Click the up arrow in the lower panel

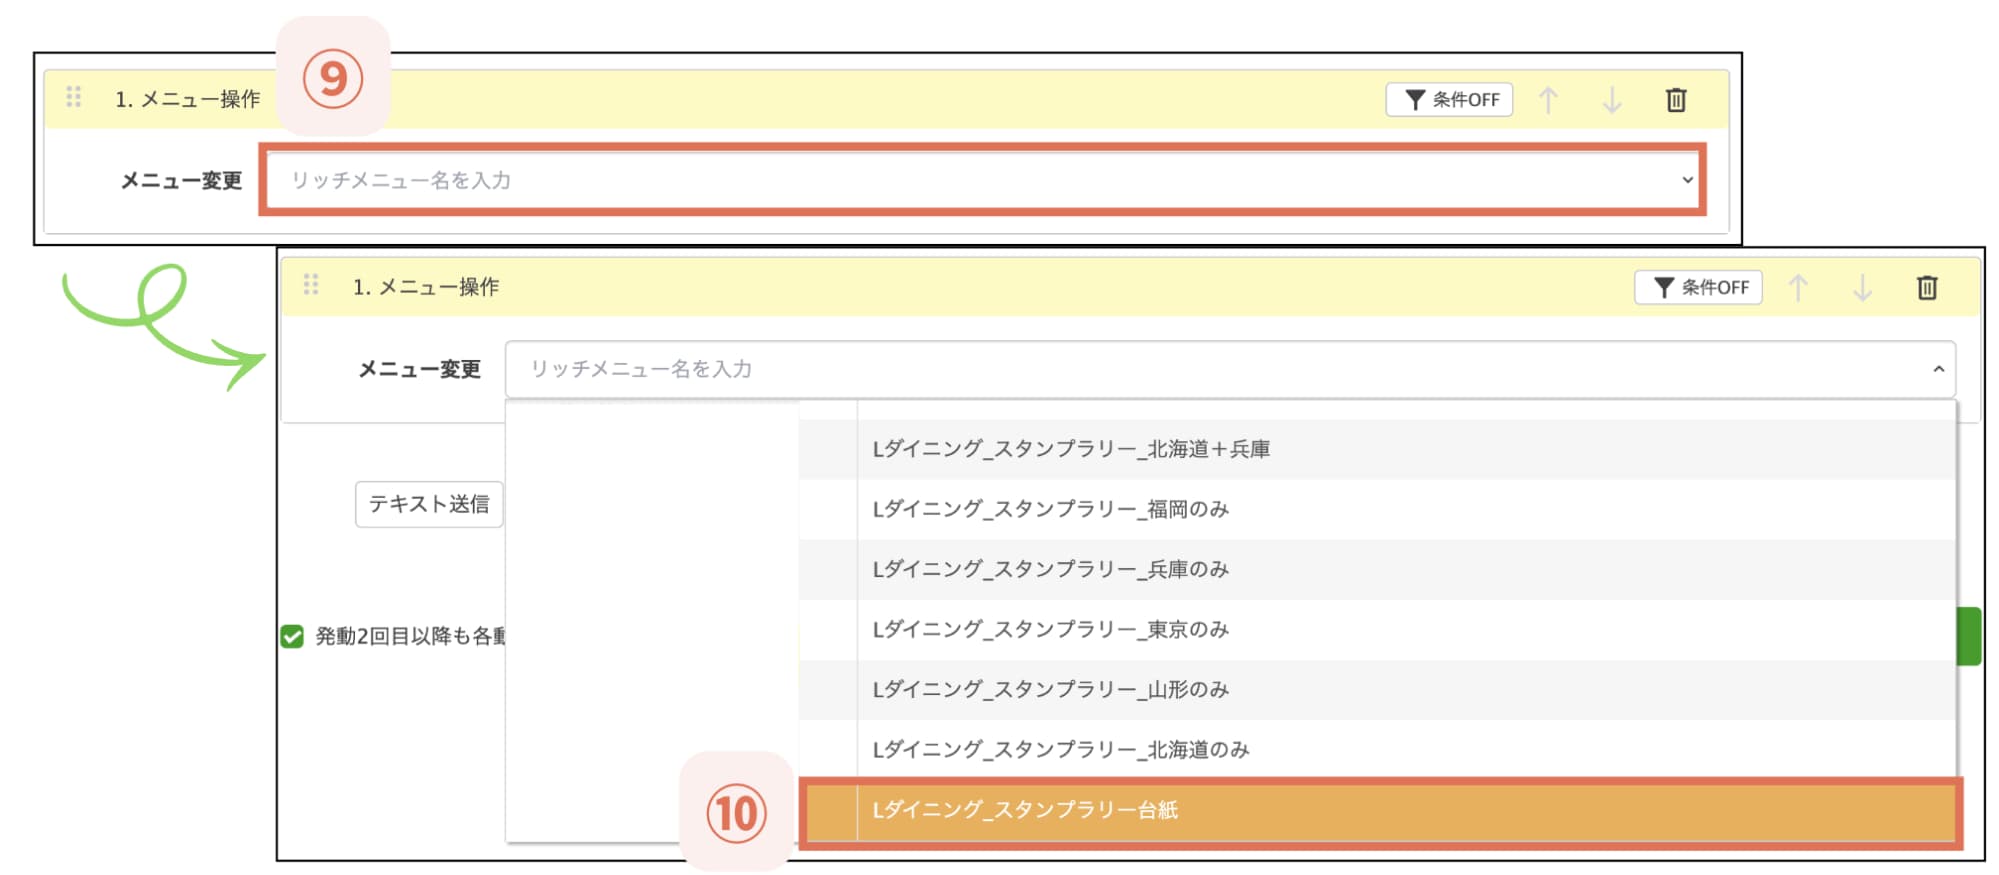tap(1798, 288)
